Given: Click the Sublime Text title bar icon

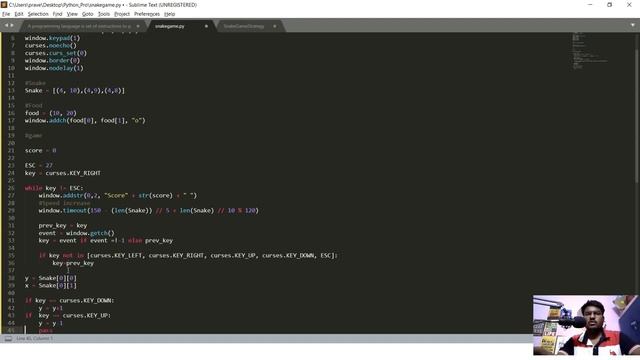Looking at the screenshot, I should click(4, 4).
